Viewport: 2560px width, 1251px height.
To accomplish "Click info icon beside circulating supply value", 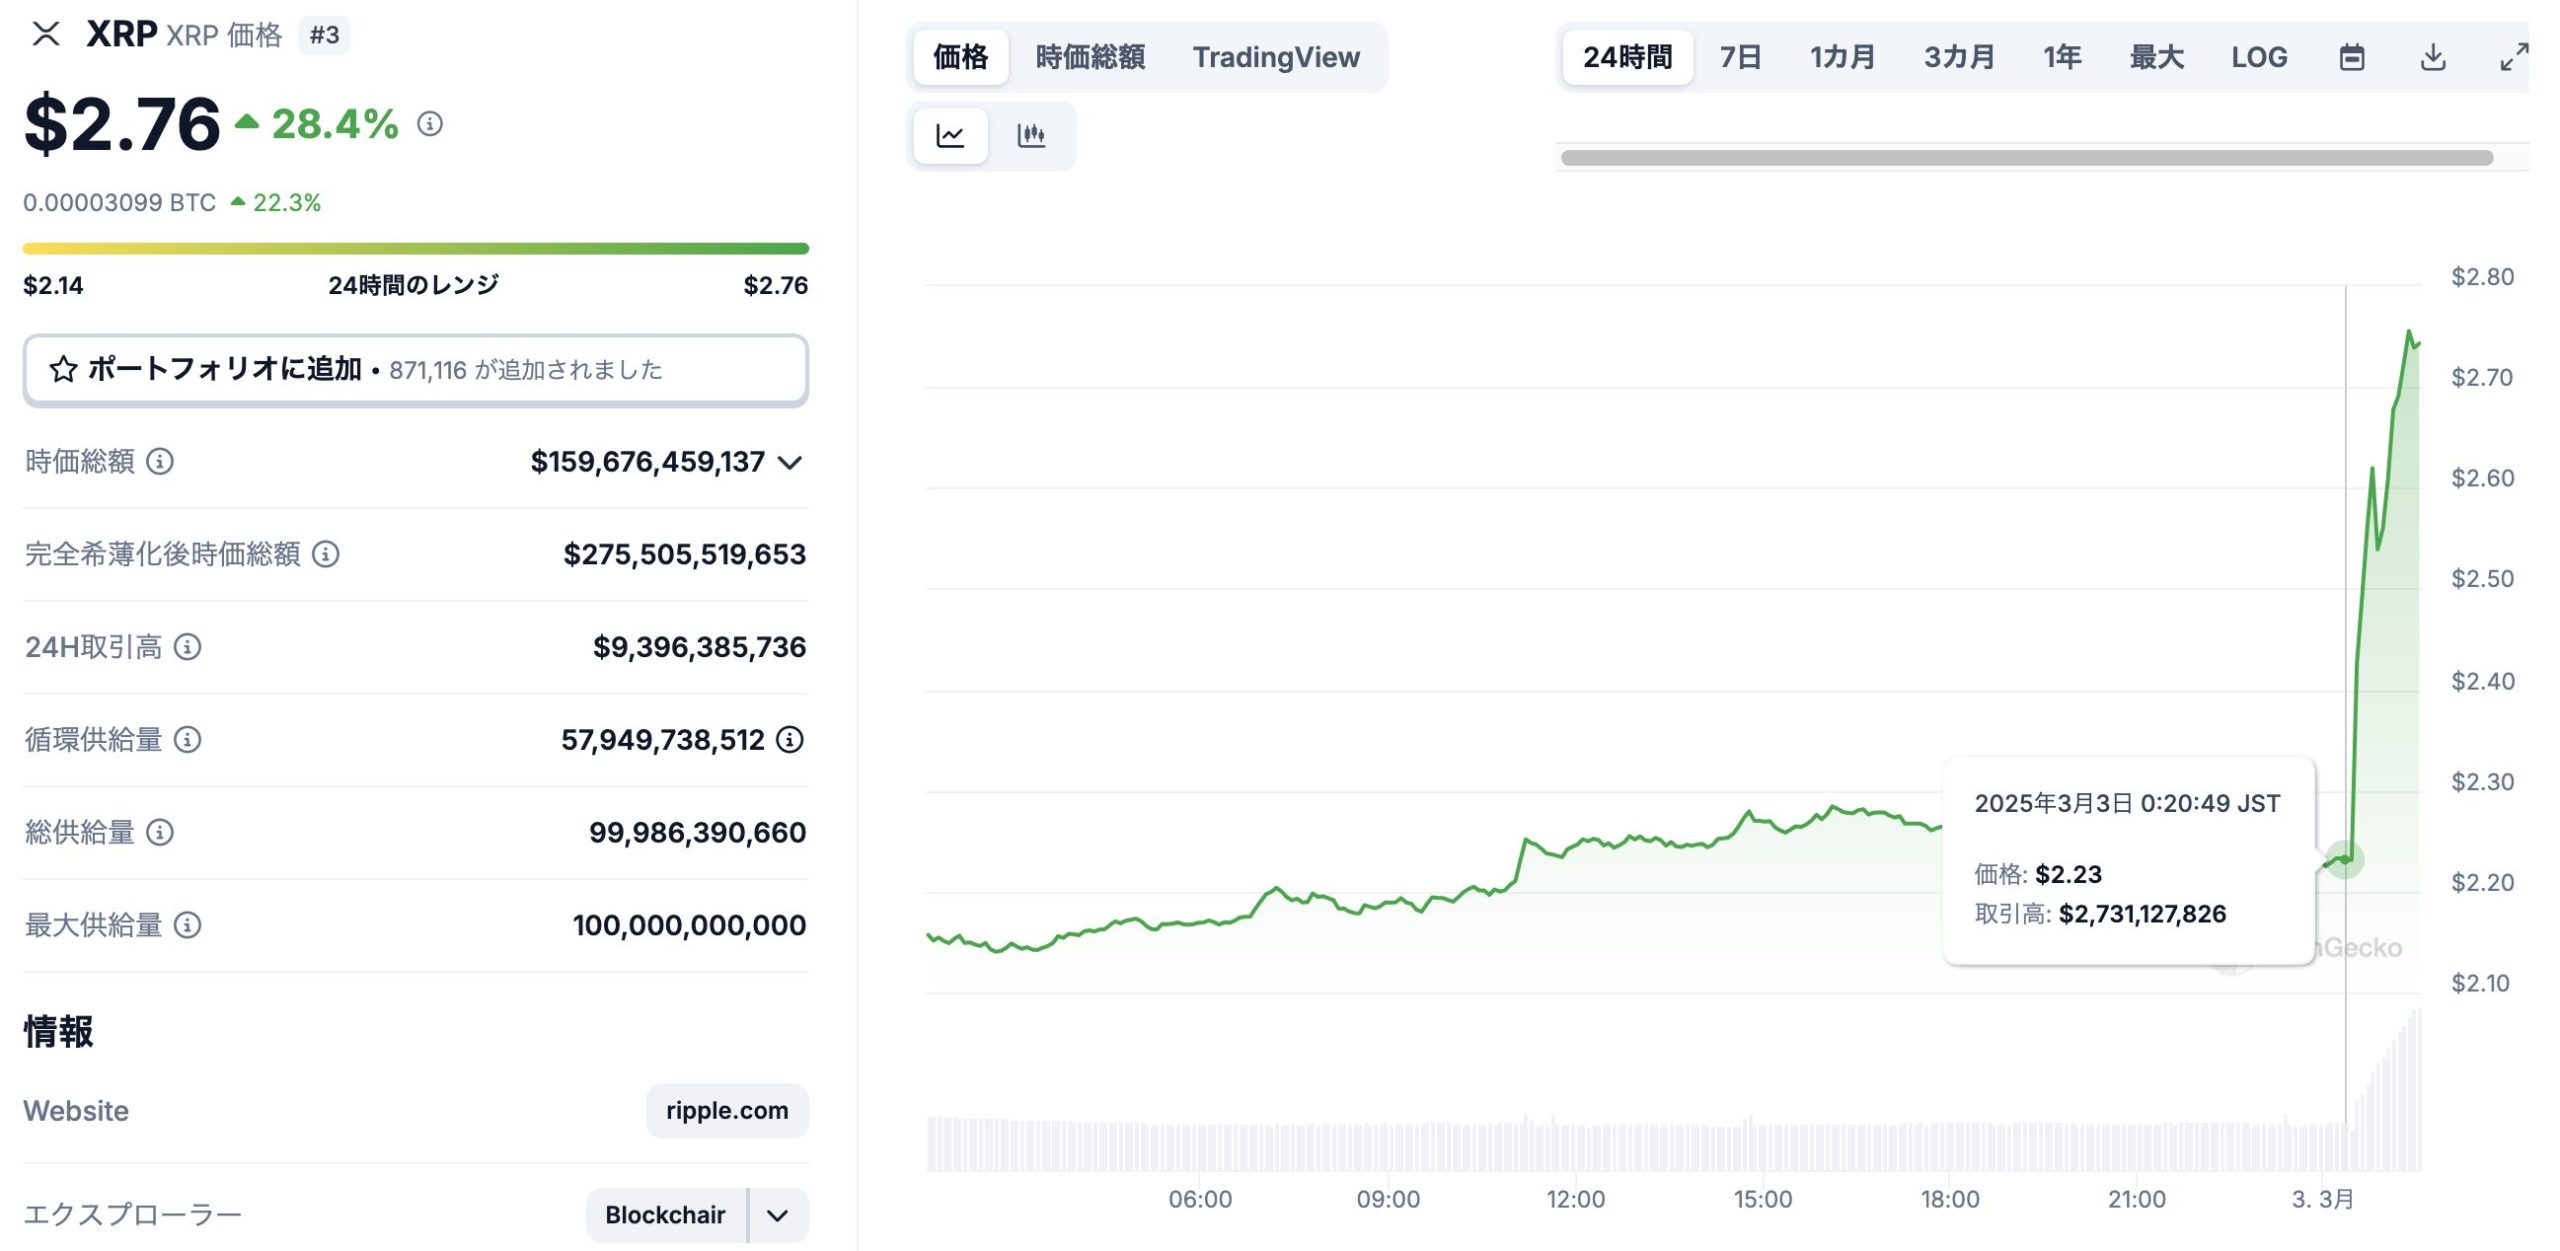I will (x=790, y=740).
